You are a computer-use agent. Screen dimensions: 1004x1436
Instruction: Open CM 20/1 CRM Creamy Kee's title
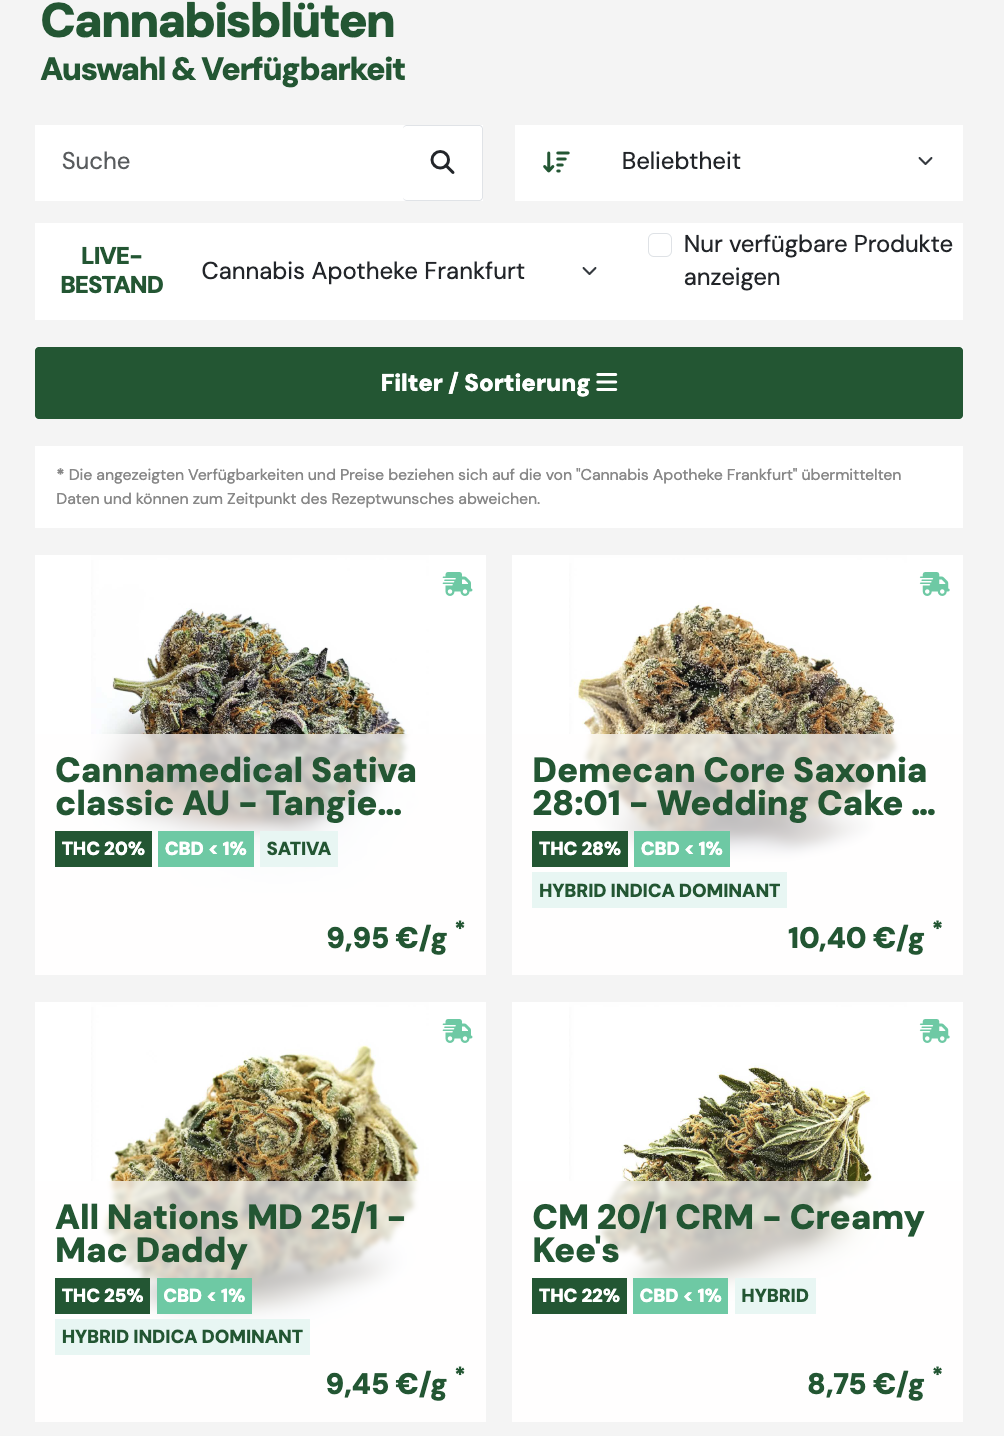click(x=728, y=1234)
